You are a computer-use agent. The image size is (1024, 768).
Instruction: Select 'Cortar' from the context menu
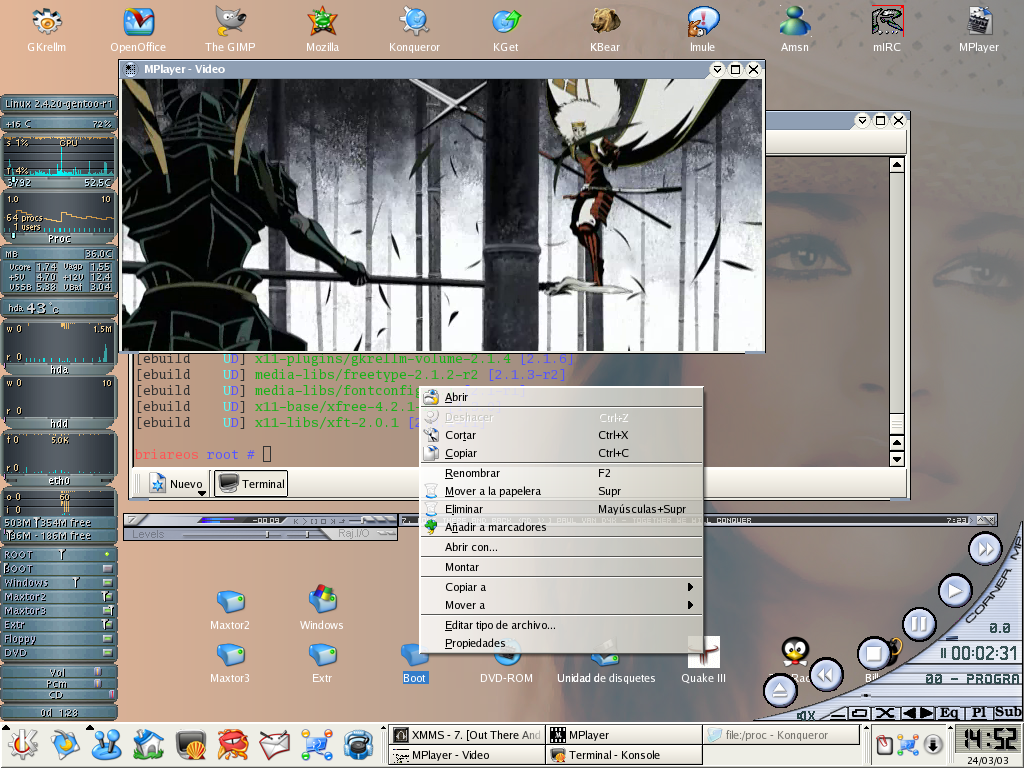tap(562, 435)
